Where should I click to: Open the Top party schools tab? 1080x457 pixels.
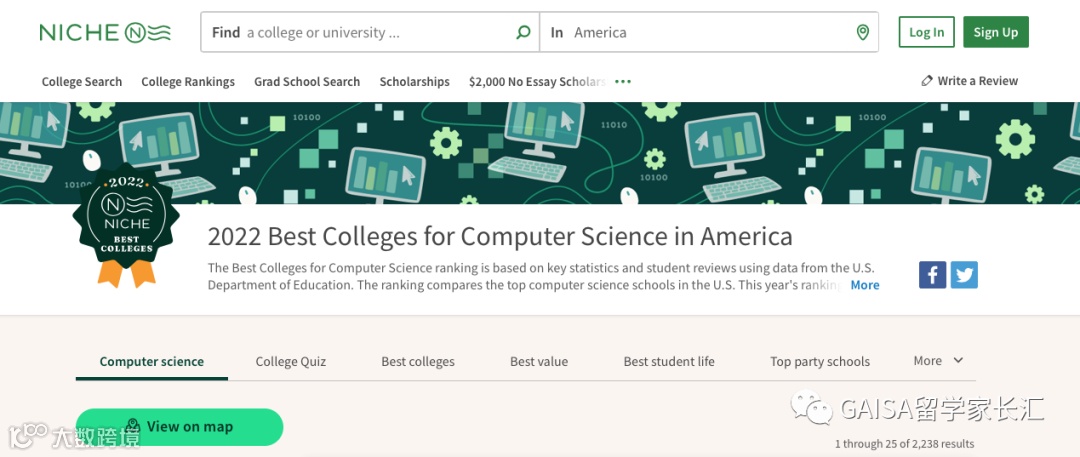tap(820, 361)
